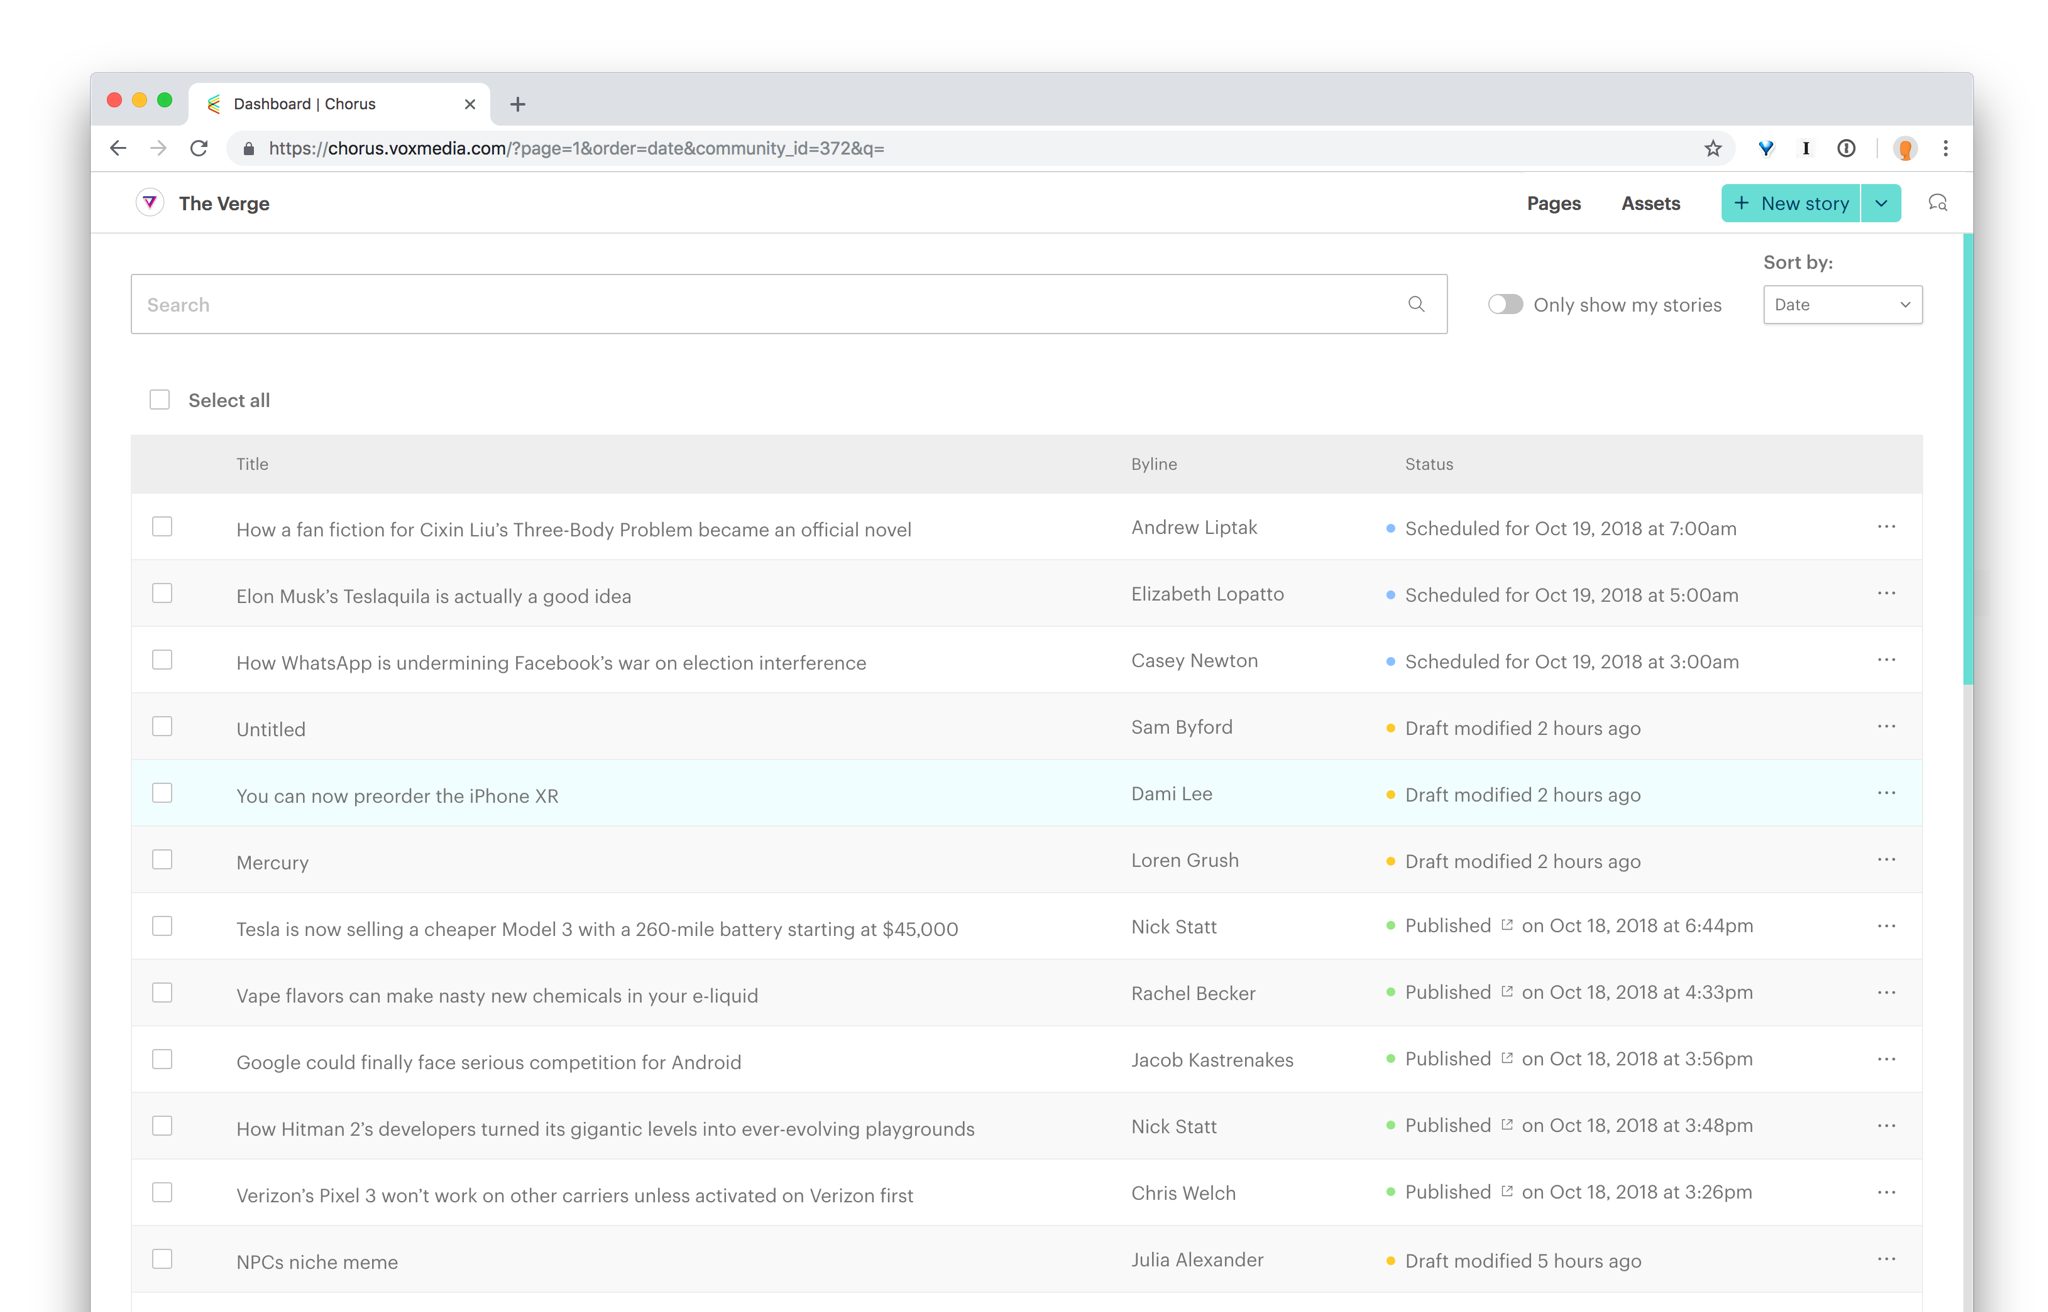The image size is (2048, 1312).
Task: Go to Assets in the header
Action: [x=1650, y=203]
